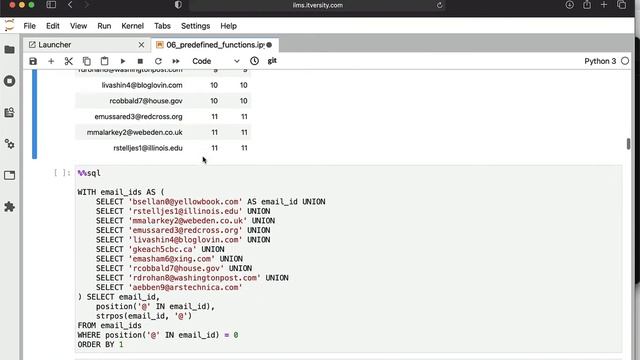Click the kernel status circle indicator
Image resolution: width=640 pixels, height=360 pixels.
625,61
